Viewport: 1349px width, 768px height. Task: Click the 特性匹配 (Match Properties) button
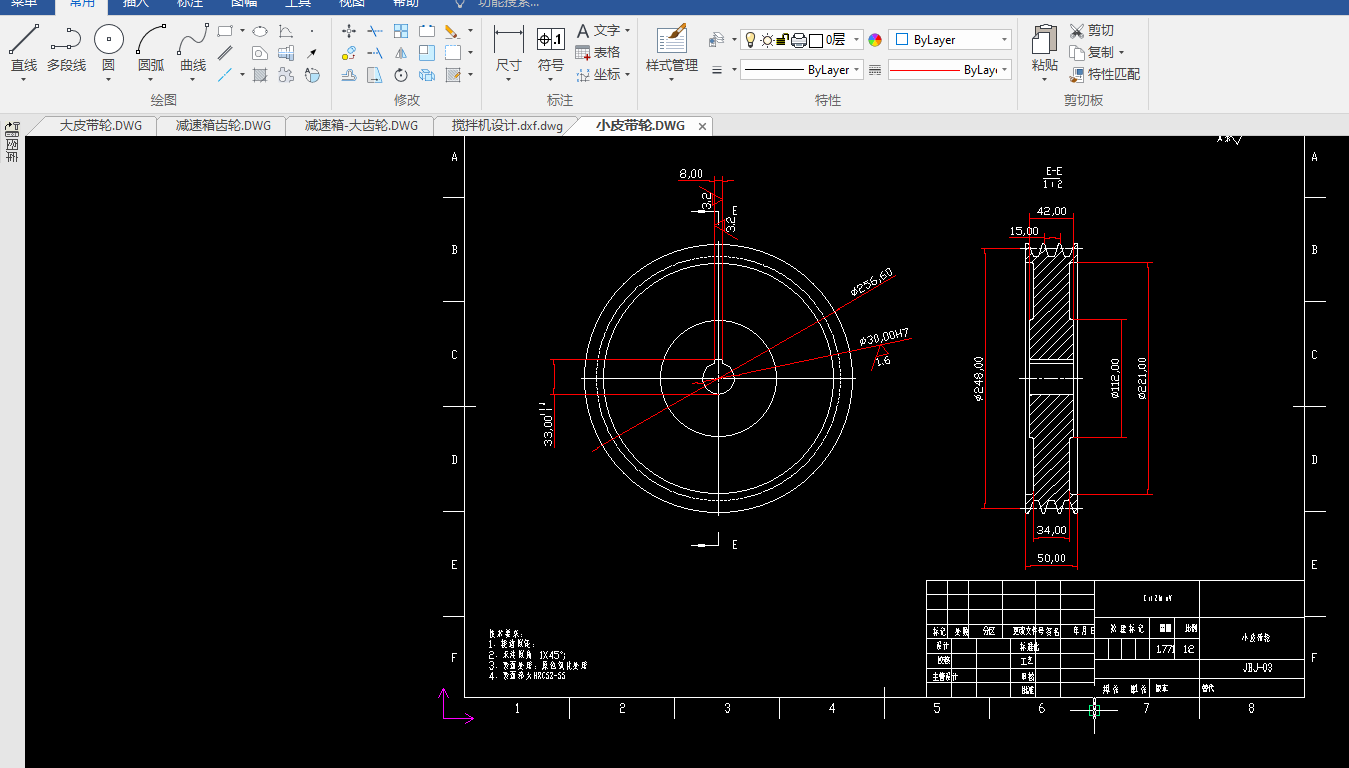[1104, 75]
